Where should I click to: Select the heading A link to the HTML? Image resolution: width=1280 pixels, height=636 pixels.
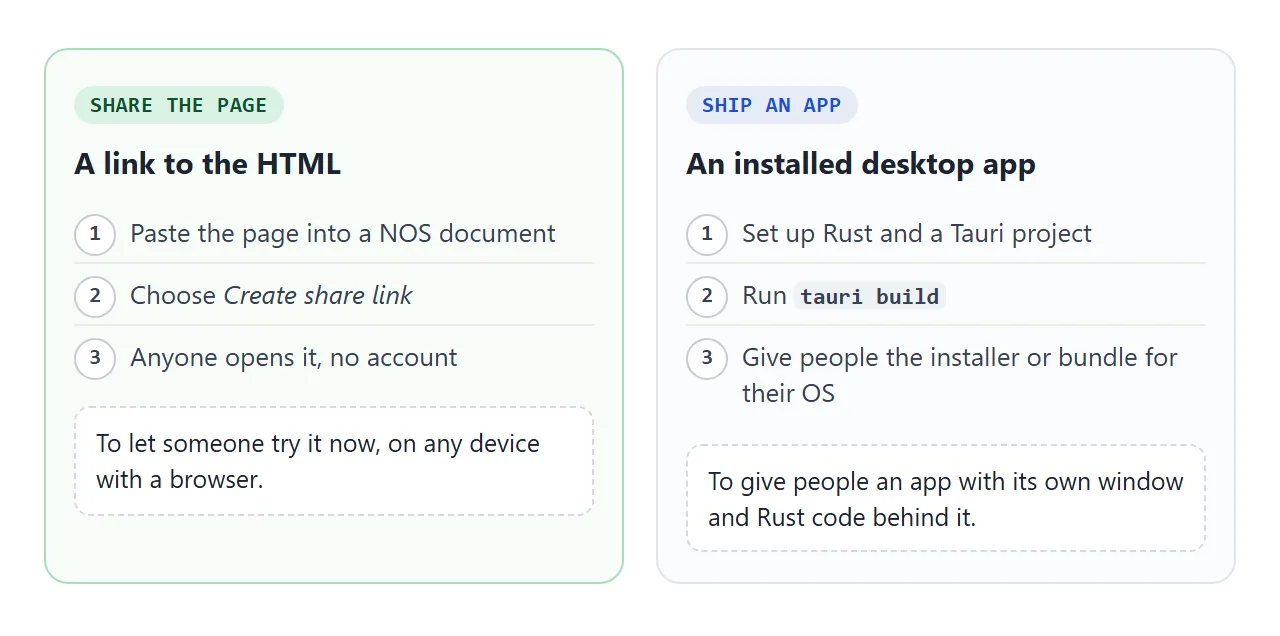tap(208, 164)
